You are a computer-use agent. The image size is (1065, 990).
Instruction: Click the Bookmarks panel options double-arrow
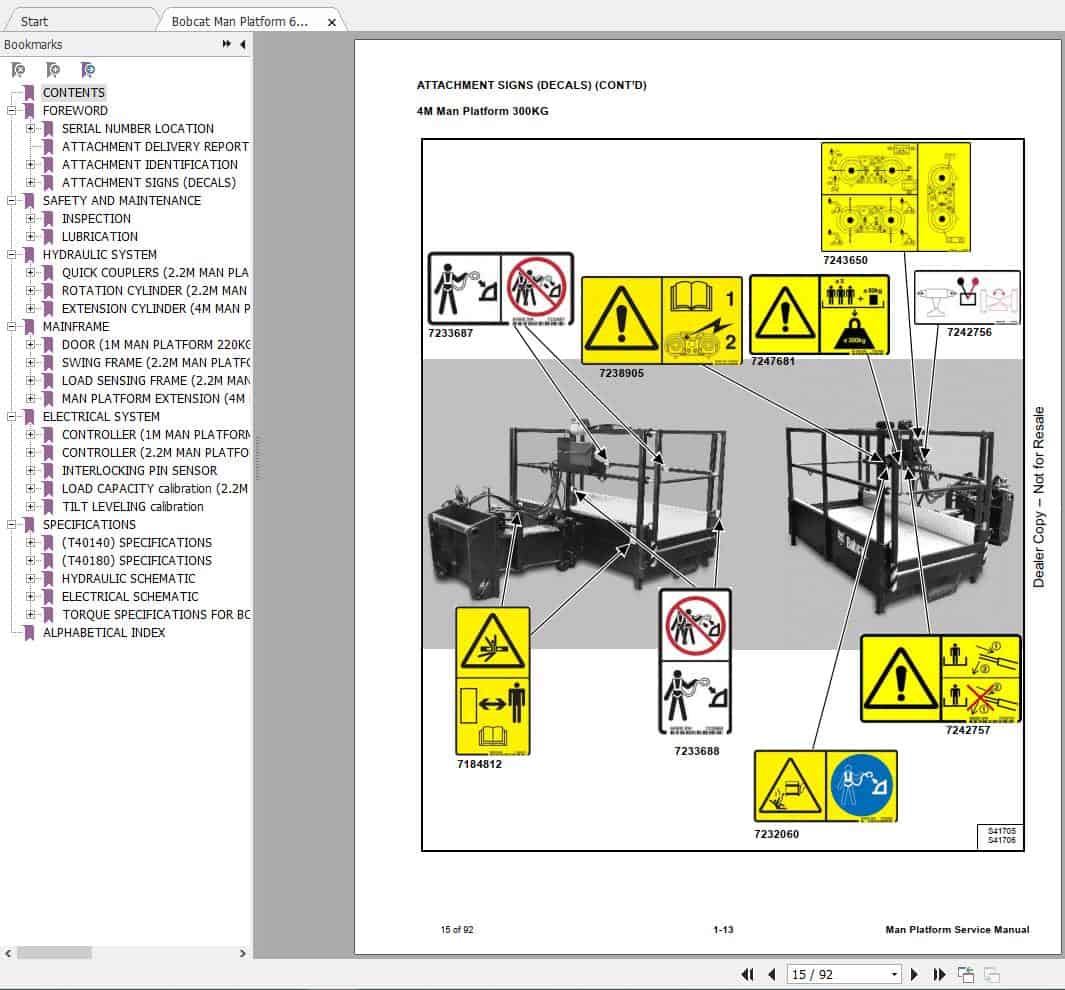click(x=228, y=44)
